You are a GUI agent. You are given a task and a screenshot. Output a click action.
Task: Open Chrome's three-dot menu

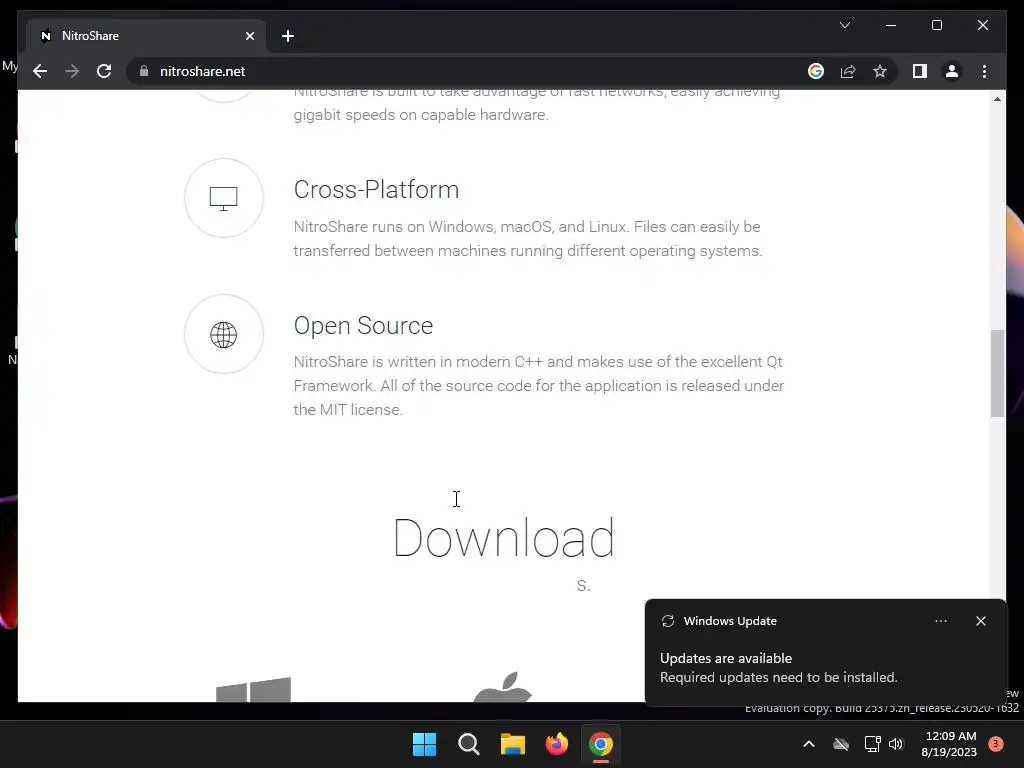pyautogui.click(x=984, y=71)
